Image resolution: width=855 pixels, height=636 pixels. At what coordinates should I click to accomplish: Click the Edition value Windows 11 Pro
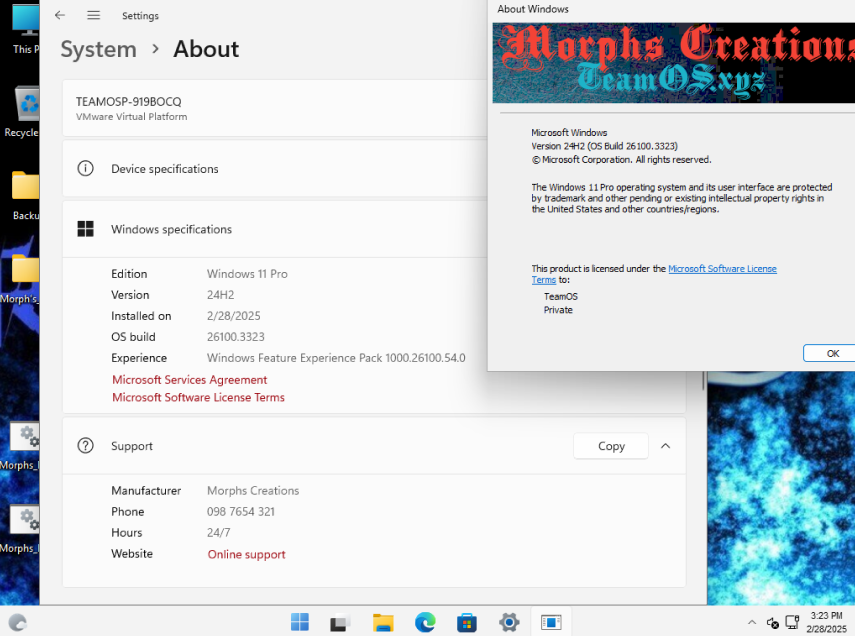[x=247, y=274]
